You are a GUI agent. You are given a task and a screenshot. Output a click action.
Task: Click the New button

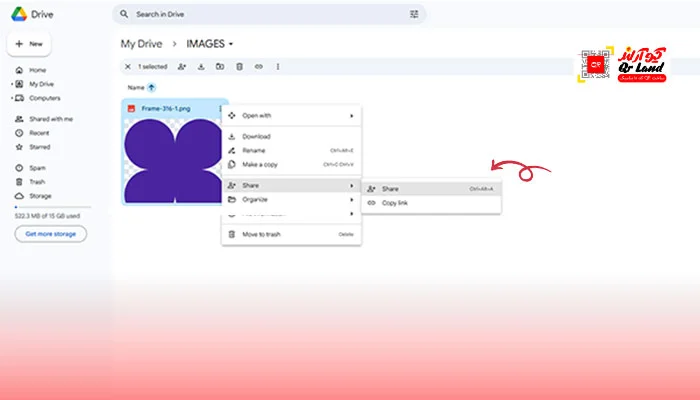click(29, 44)
